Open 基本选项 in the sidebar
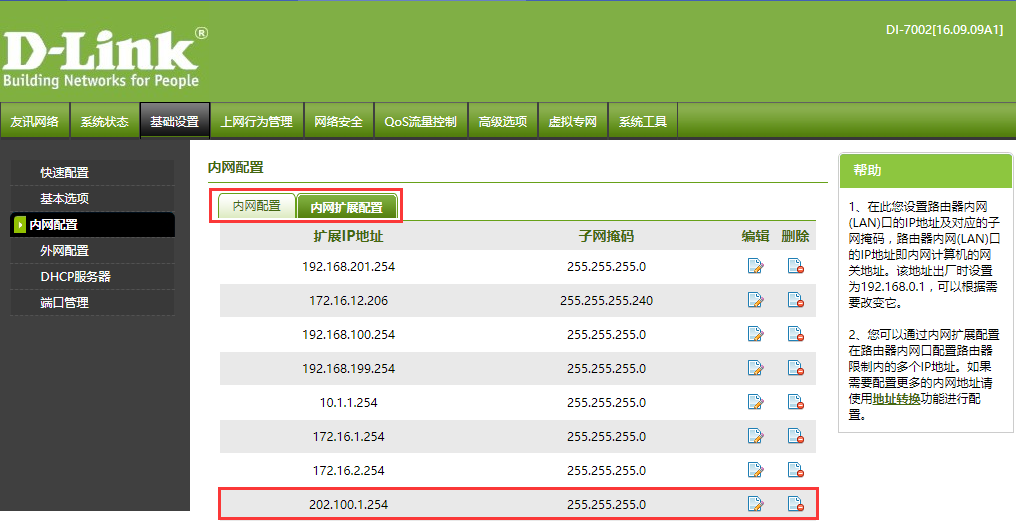The height and width of the screenshot is (521, 1016). point(92,198)
